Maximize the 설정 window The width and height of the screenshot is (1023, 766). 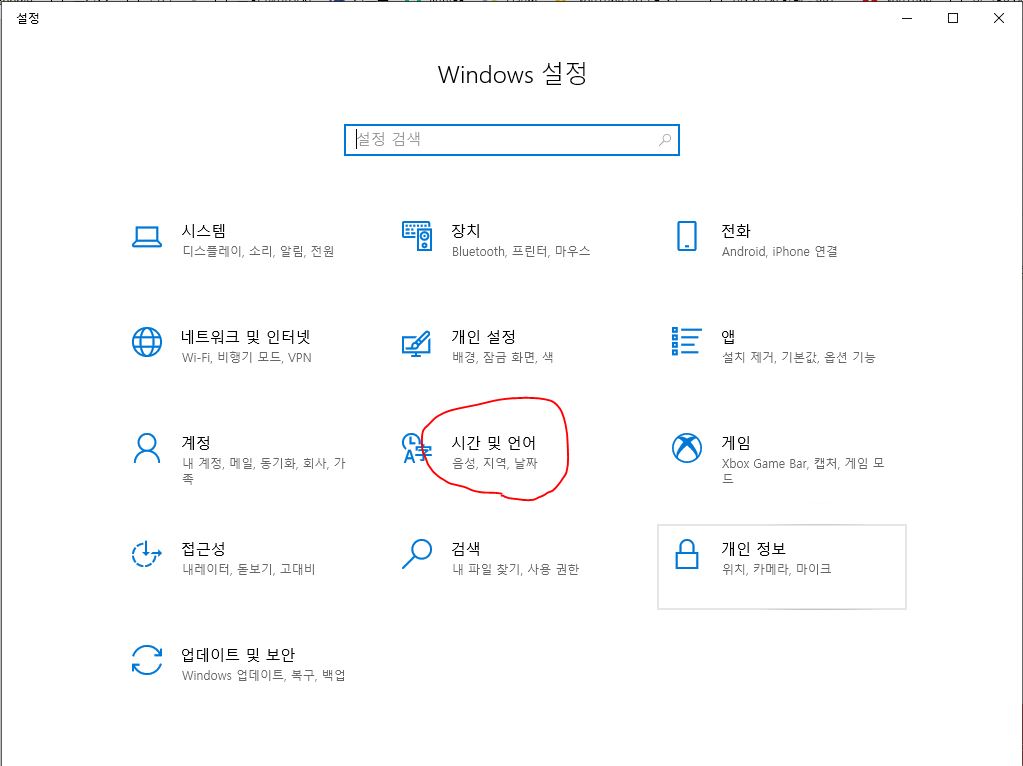[x=953, y=18]
